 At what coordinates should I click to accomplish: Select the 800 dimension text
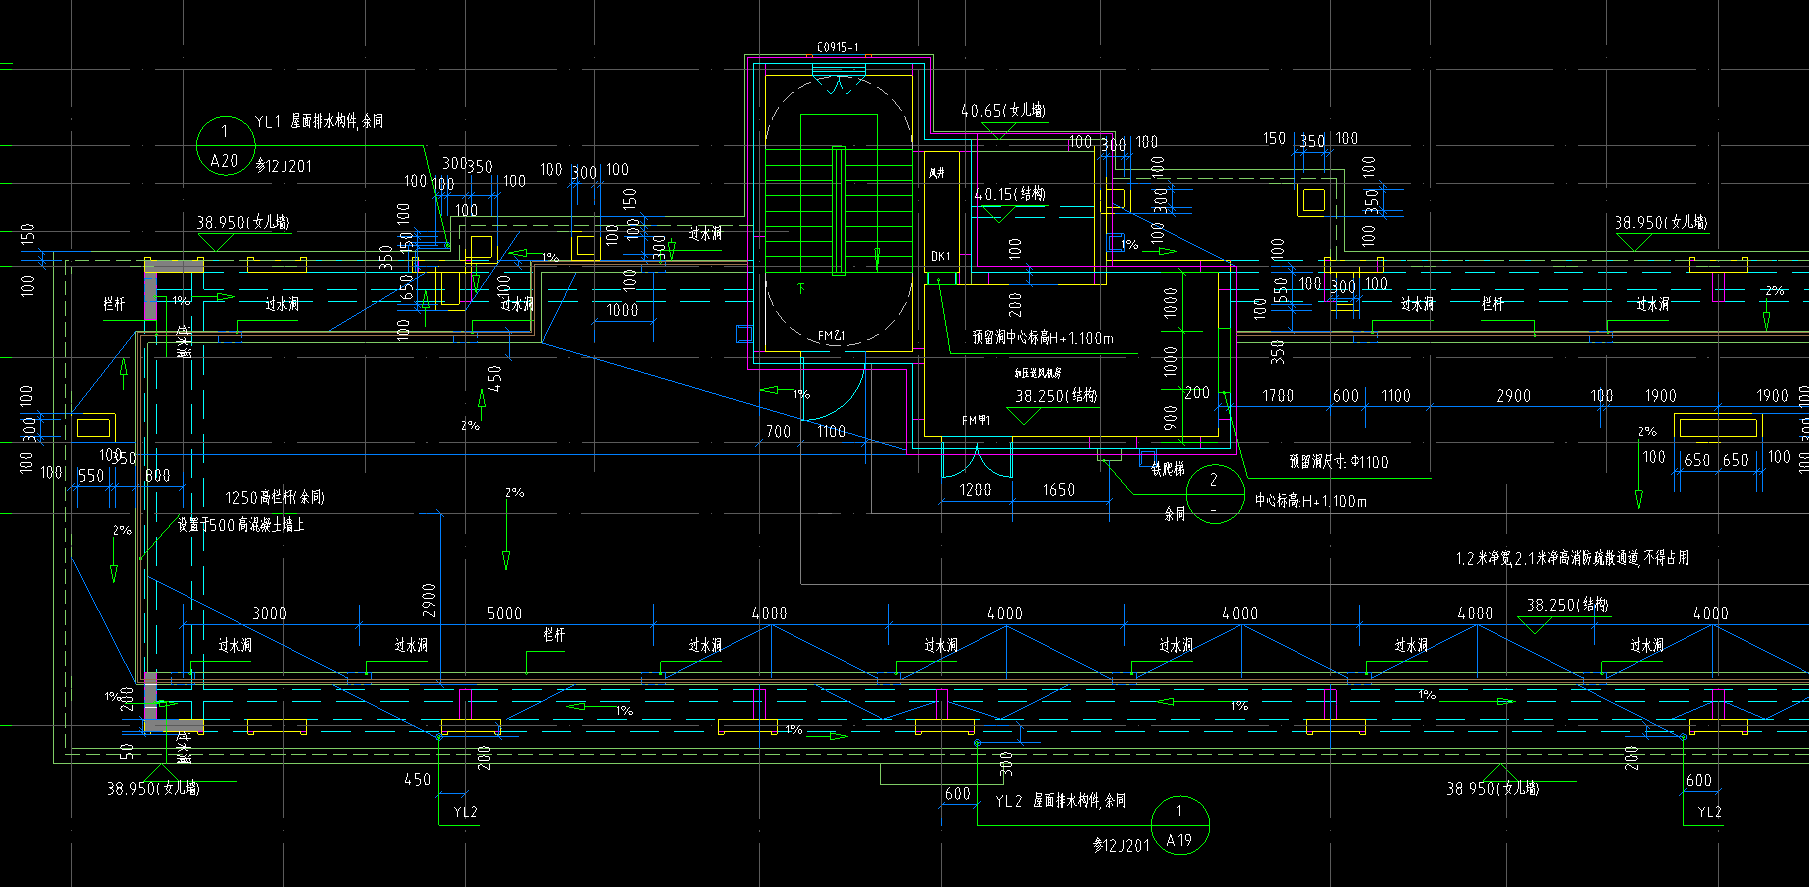click(158, 476)
